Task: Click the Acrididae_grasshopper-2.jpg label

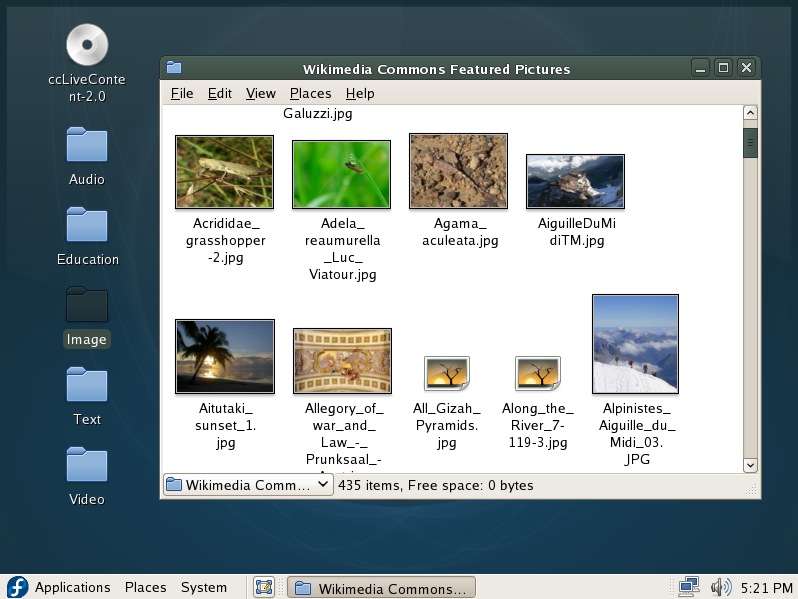Action: coord(225,240)
